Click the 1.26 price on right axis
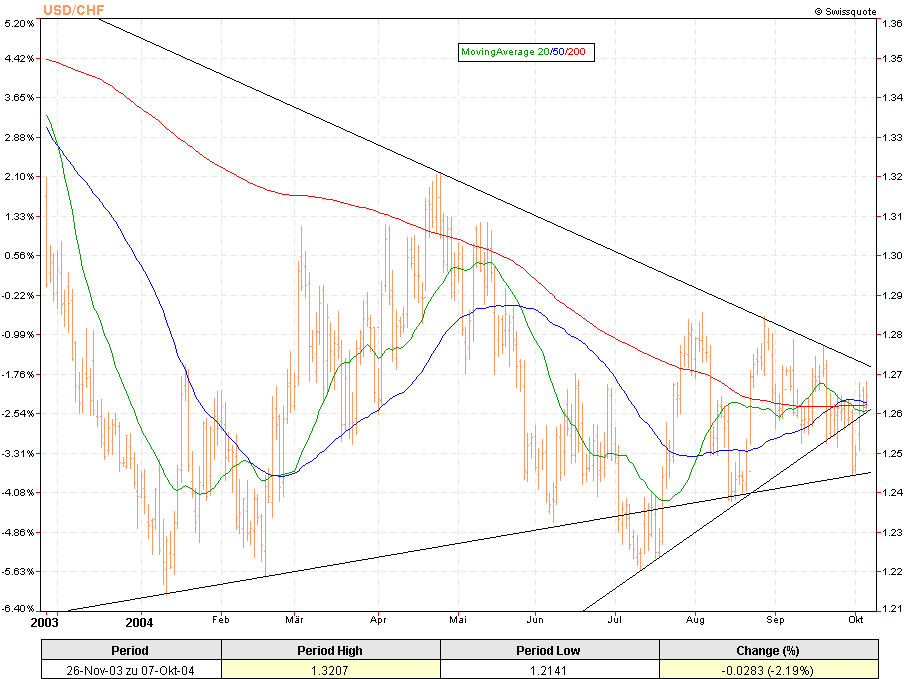917x679 pixels. (x=892, y=413)
